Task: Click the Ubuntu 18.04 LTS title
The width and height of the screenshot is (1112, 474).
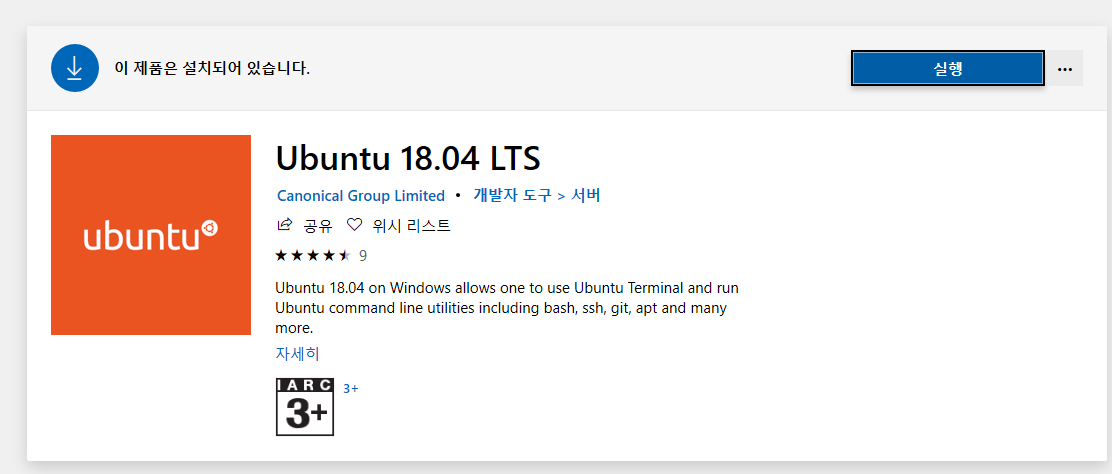Action: (408, 159)
